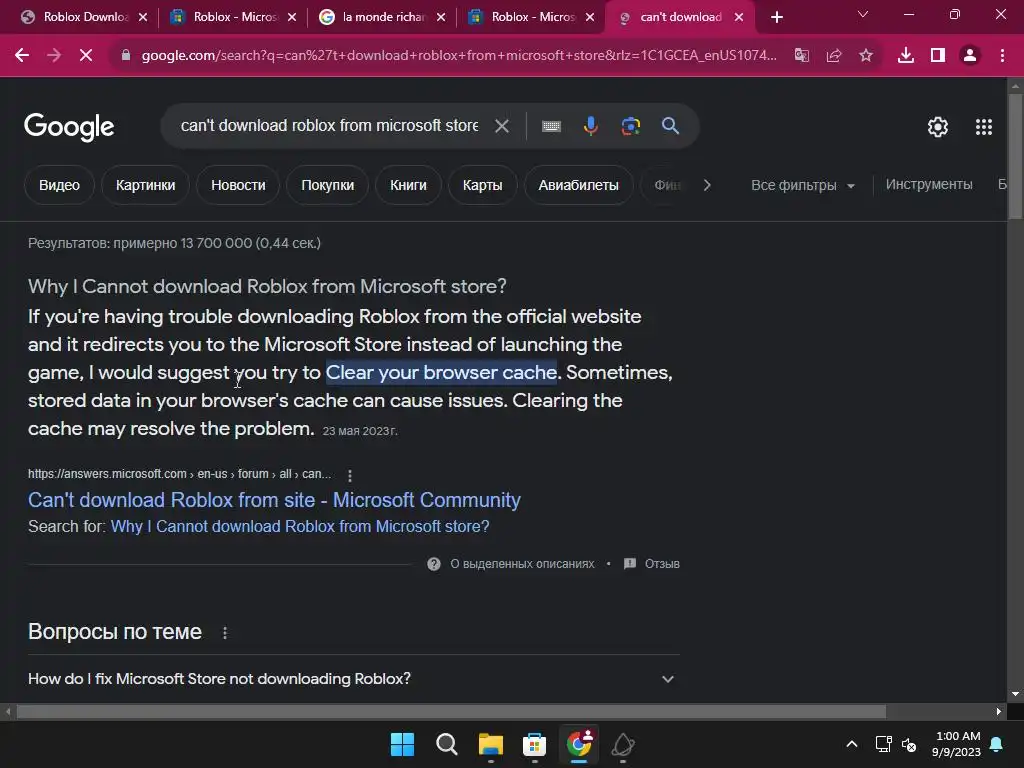Open the Chrome profile avatar
The image size is (1024, 768).
(x=970, y=56)
